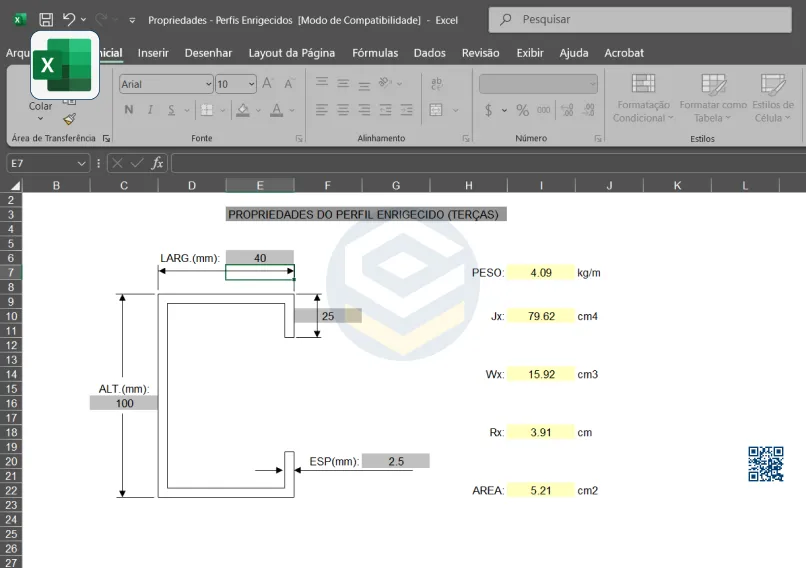The width and height of the screenshot is (806, 568).
Task: Click the Wrap Text icon
Action: [437, 84]
